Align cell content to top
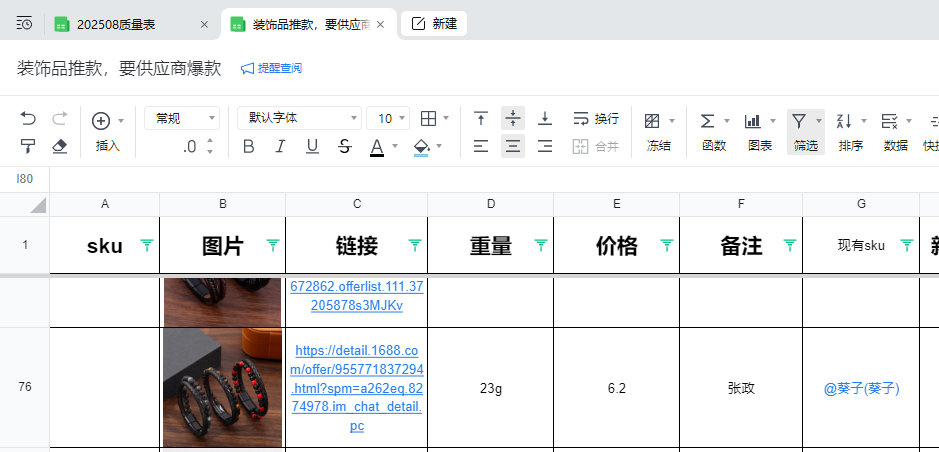This screenshot has height=452, width=939. (x=481, y=119)
